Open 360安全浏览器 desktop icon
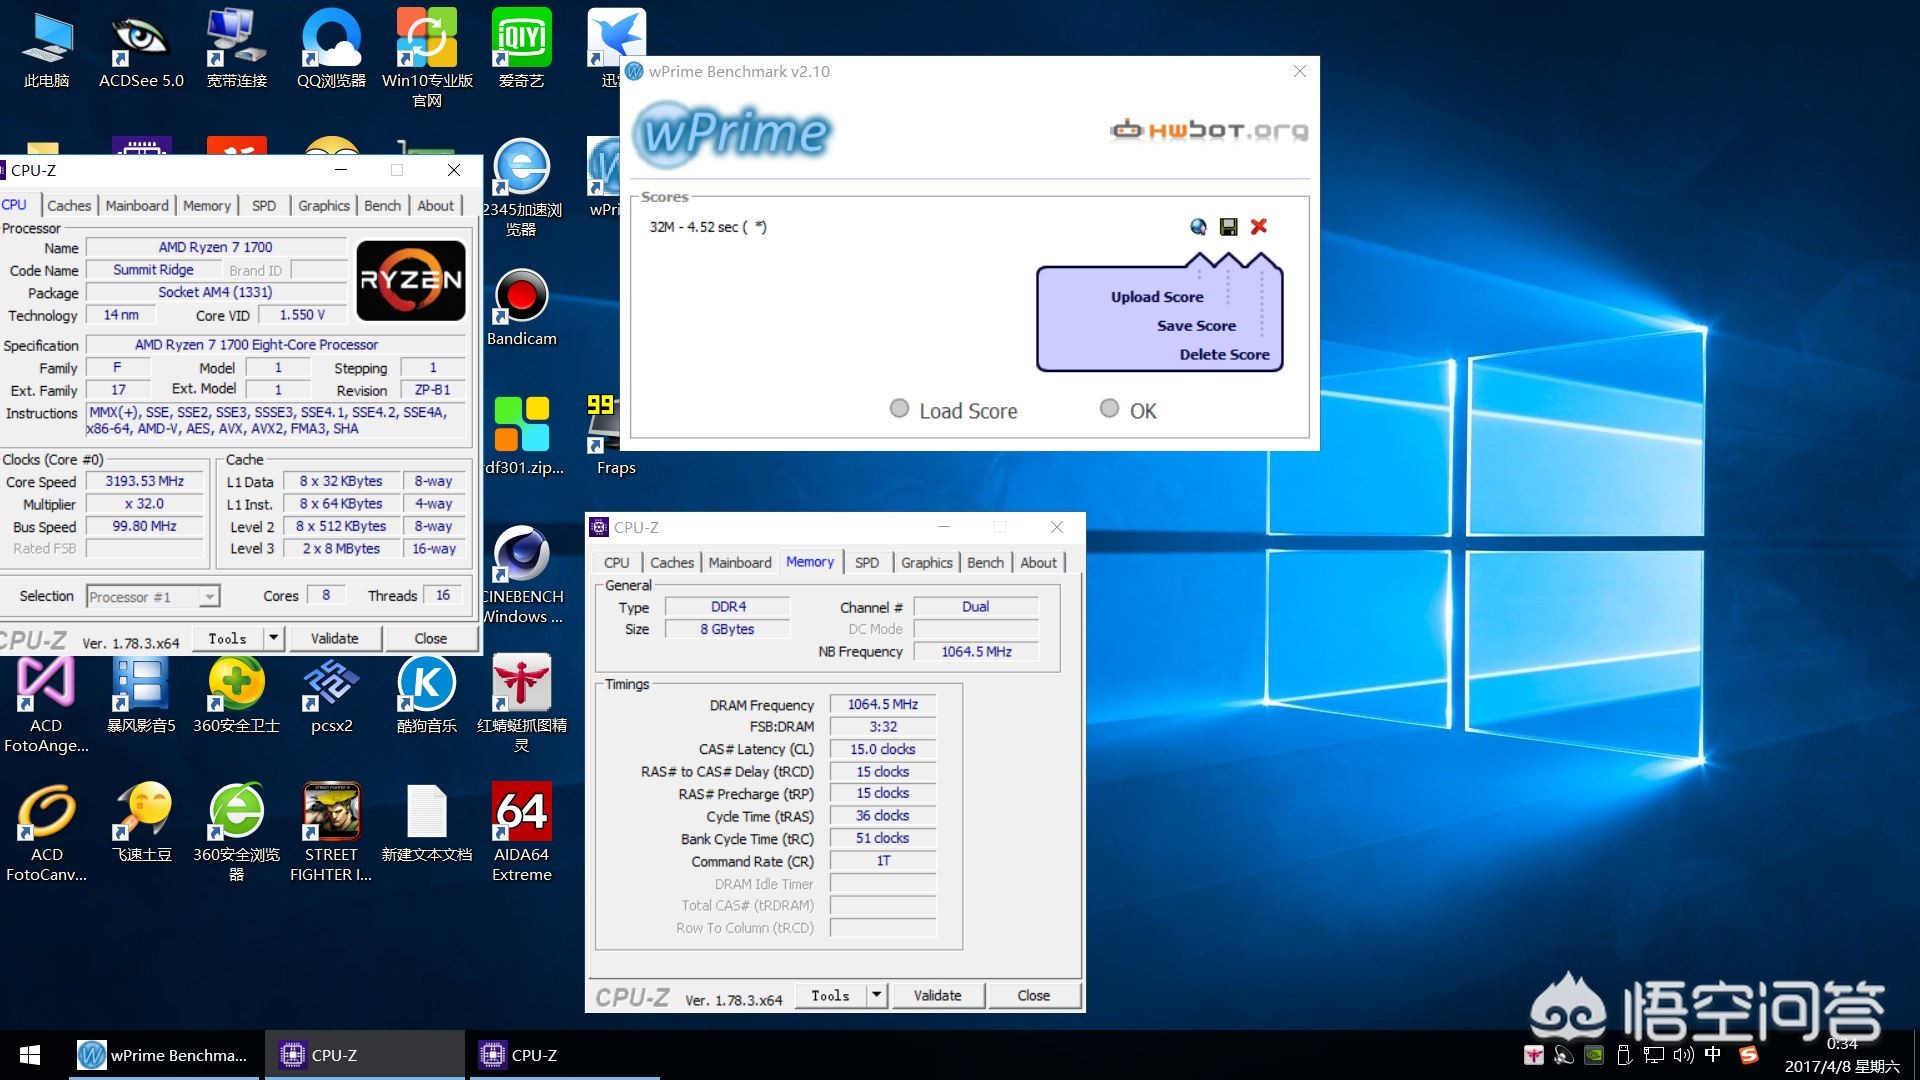This screenshot has height=1080, width=1920. [x=236, y=833]
